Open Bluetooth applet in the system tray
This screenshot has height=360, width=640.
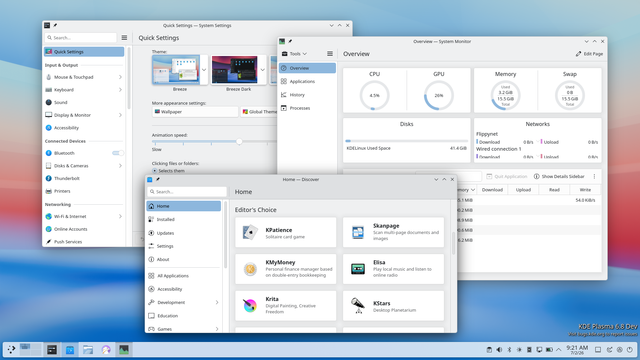point(509,349)
